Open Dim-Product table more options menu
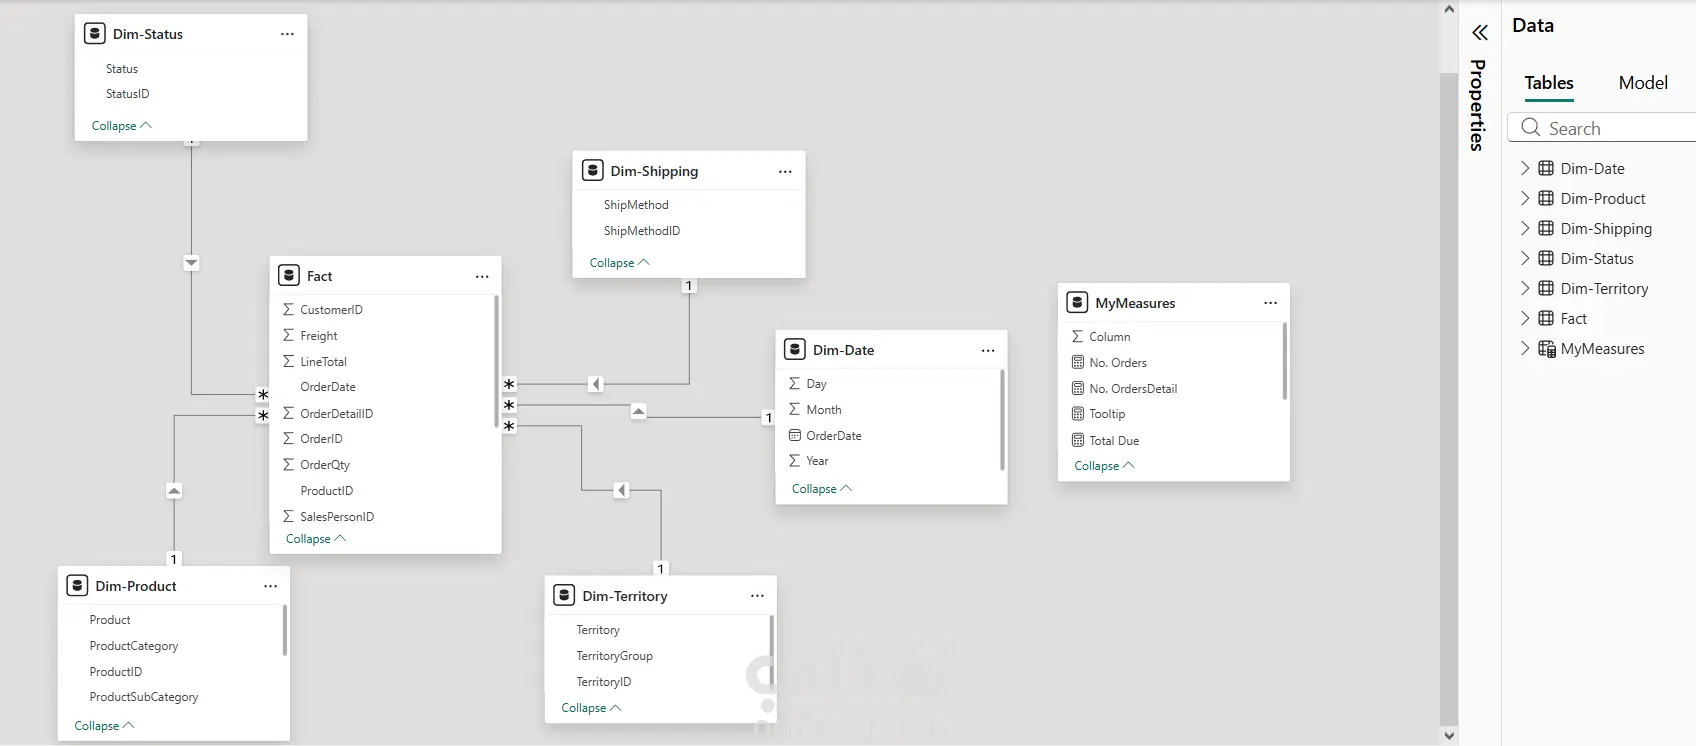 (x=270, y=586)
